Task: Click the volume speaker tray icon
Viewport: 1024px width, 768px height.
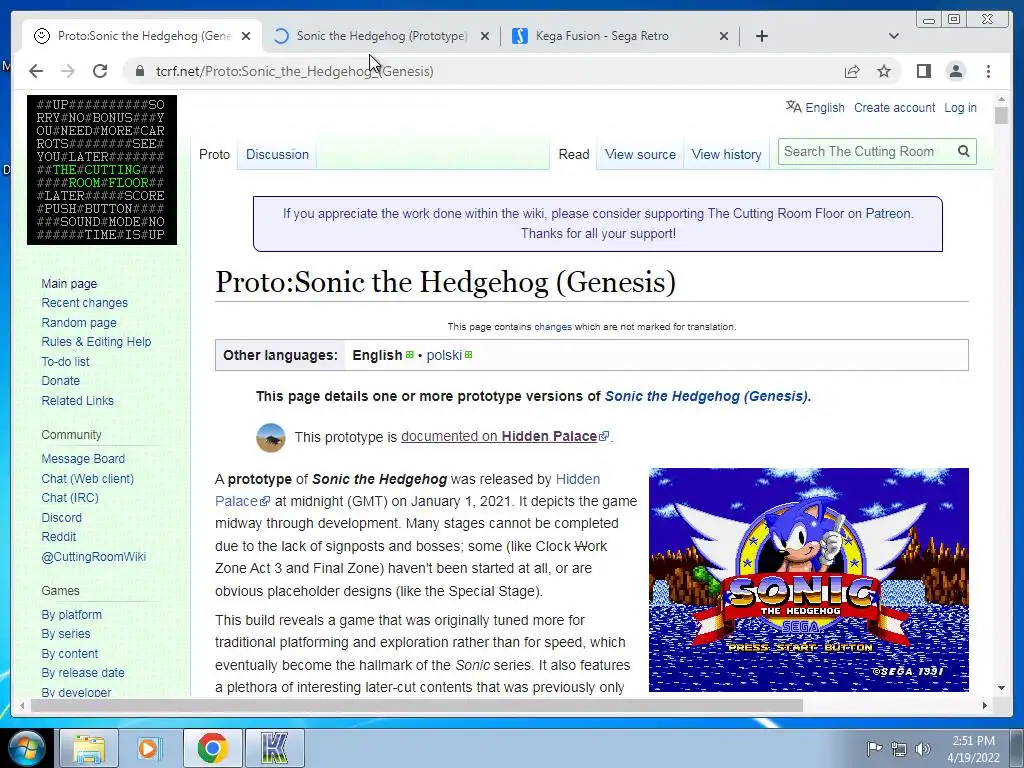Action: [922, 749]
